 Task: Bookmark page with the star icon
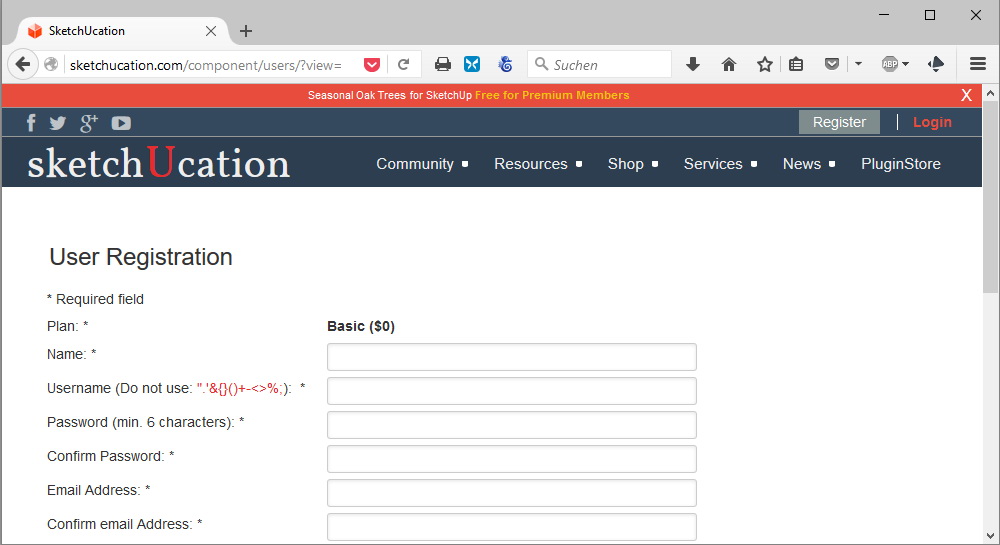click(x=765, y=64)
